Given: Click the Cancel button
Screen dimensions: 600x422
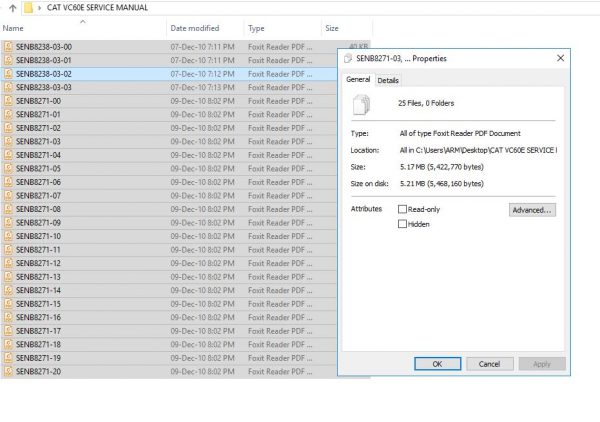Looking at the screenshot, I should click(x=489, y=364).
